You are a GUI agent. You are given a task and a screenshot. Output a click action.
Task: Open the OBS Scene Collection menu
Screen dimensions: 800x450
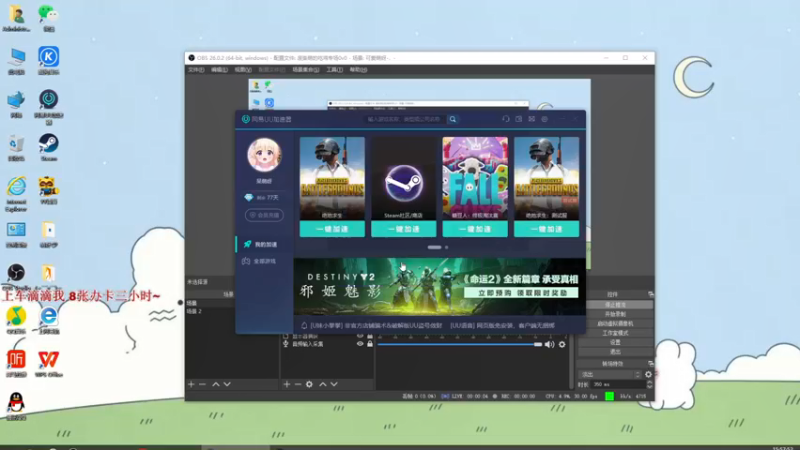point(306,70)
